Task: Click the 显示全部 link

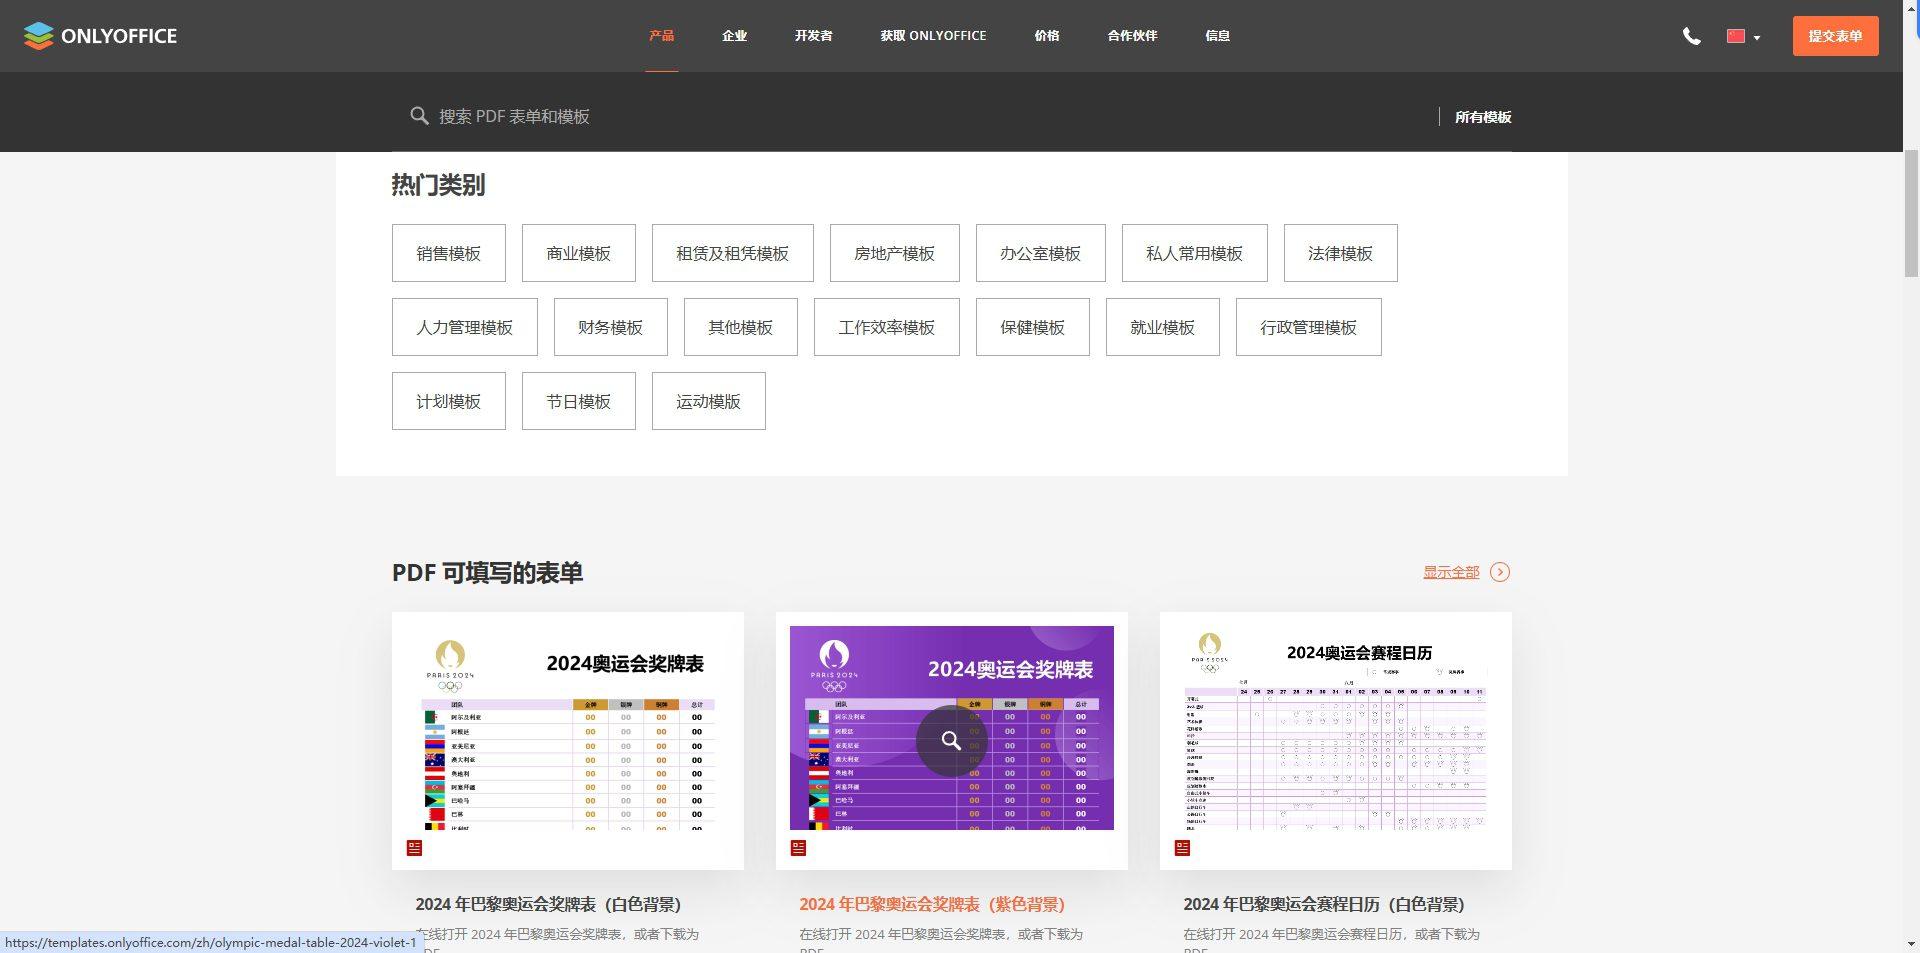Action: 1451,572
